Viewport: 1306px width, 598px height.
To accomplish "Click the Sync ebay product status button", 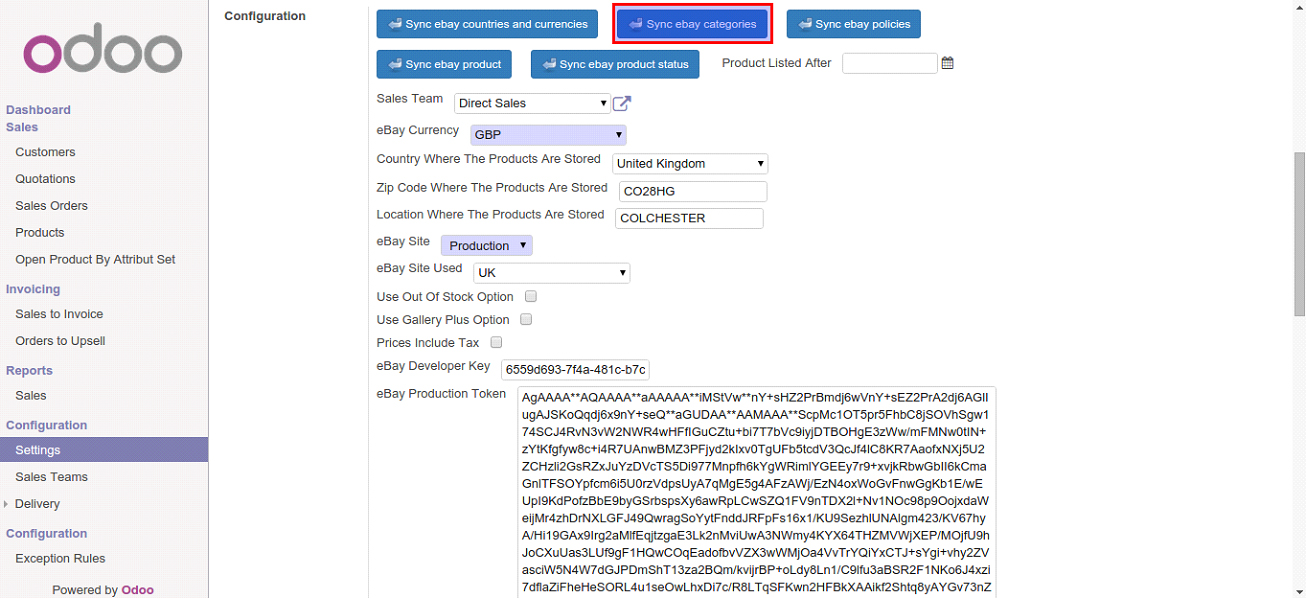I will tap(614, 64).
